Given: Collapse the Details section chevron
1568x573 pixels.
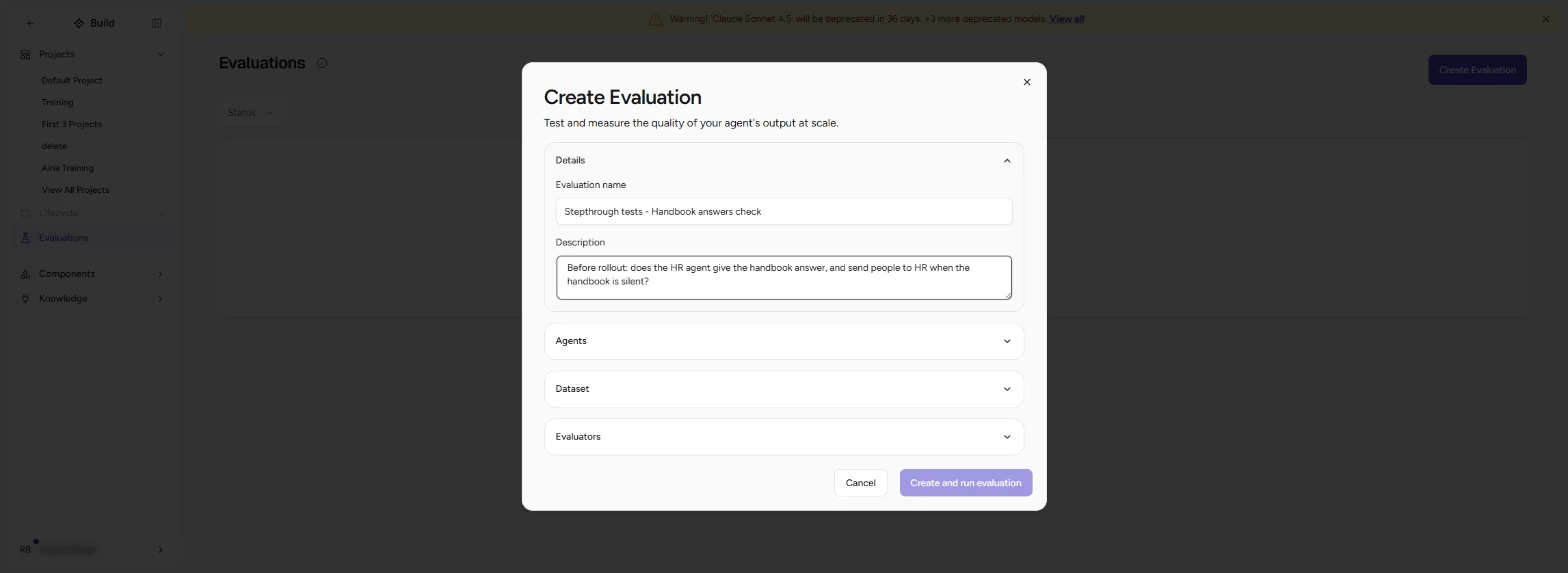Looking at the screenshot, I should pos(1007,161).
